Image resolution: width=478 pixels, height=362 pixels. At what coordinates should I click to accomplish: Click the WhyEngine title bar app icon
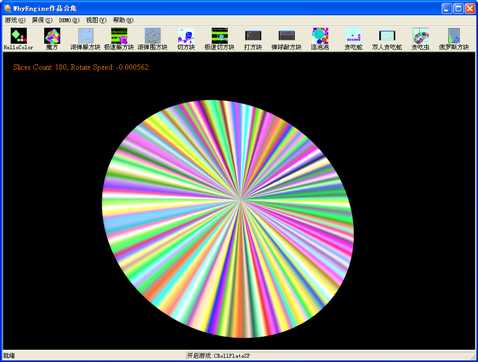click(x=7, y=8)
